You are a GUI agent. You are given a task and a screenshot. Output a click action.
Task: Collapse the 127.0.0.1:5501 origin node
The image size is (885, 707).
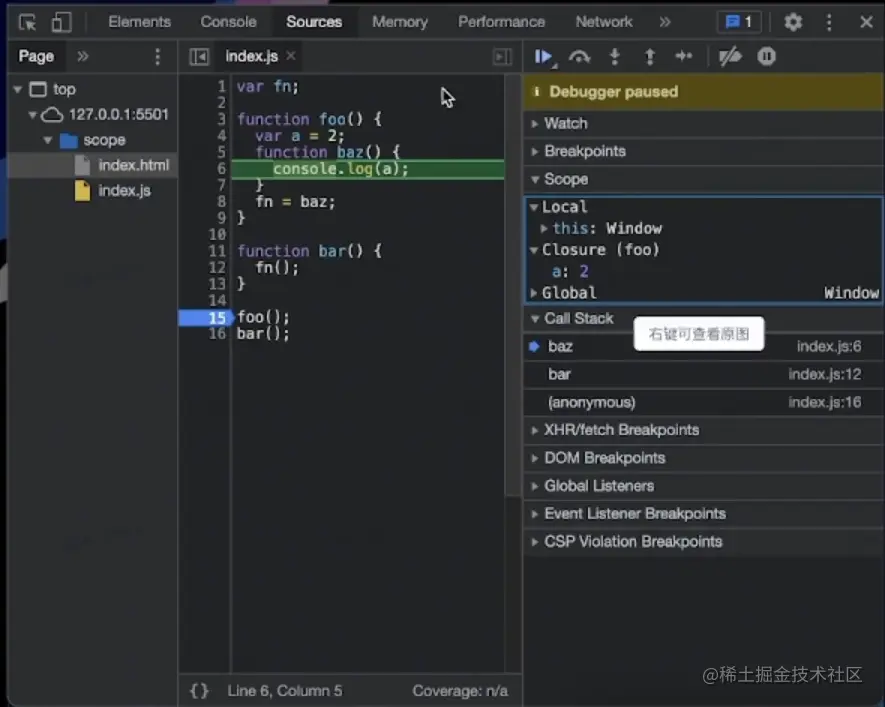click(32, 115)
